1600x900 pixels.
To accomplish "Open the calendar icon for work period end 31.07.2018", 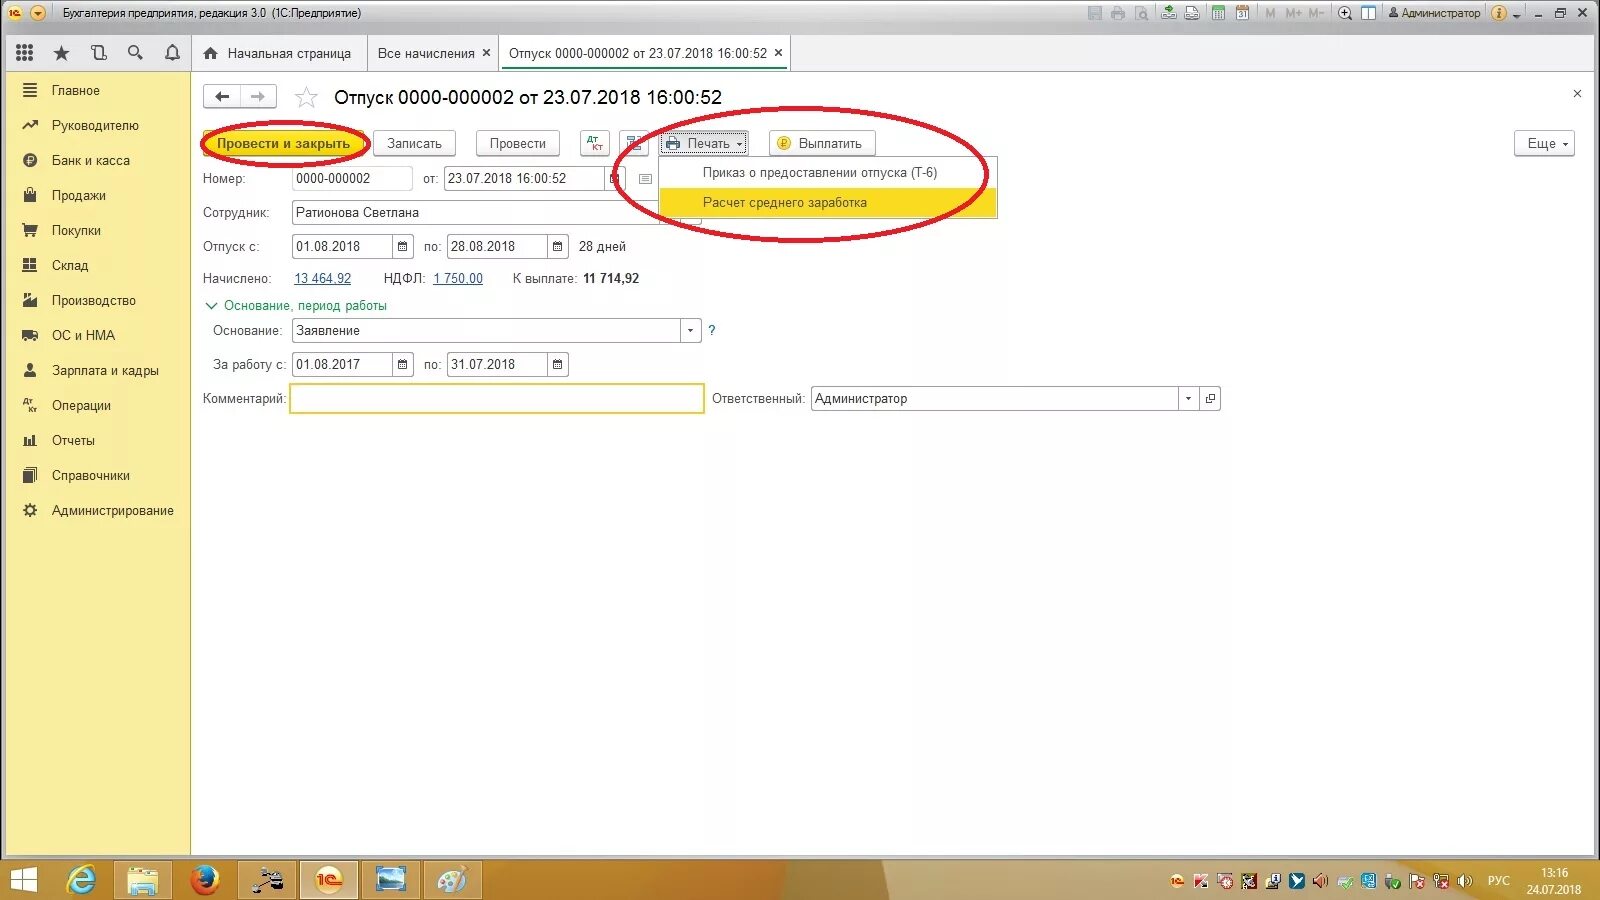I will [558, 364].
